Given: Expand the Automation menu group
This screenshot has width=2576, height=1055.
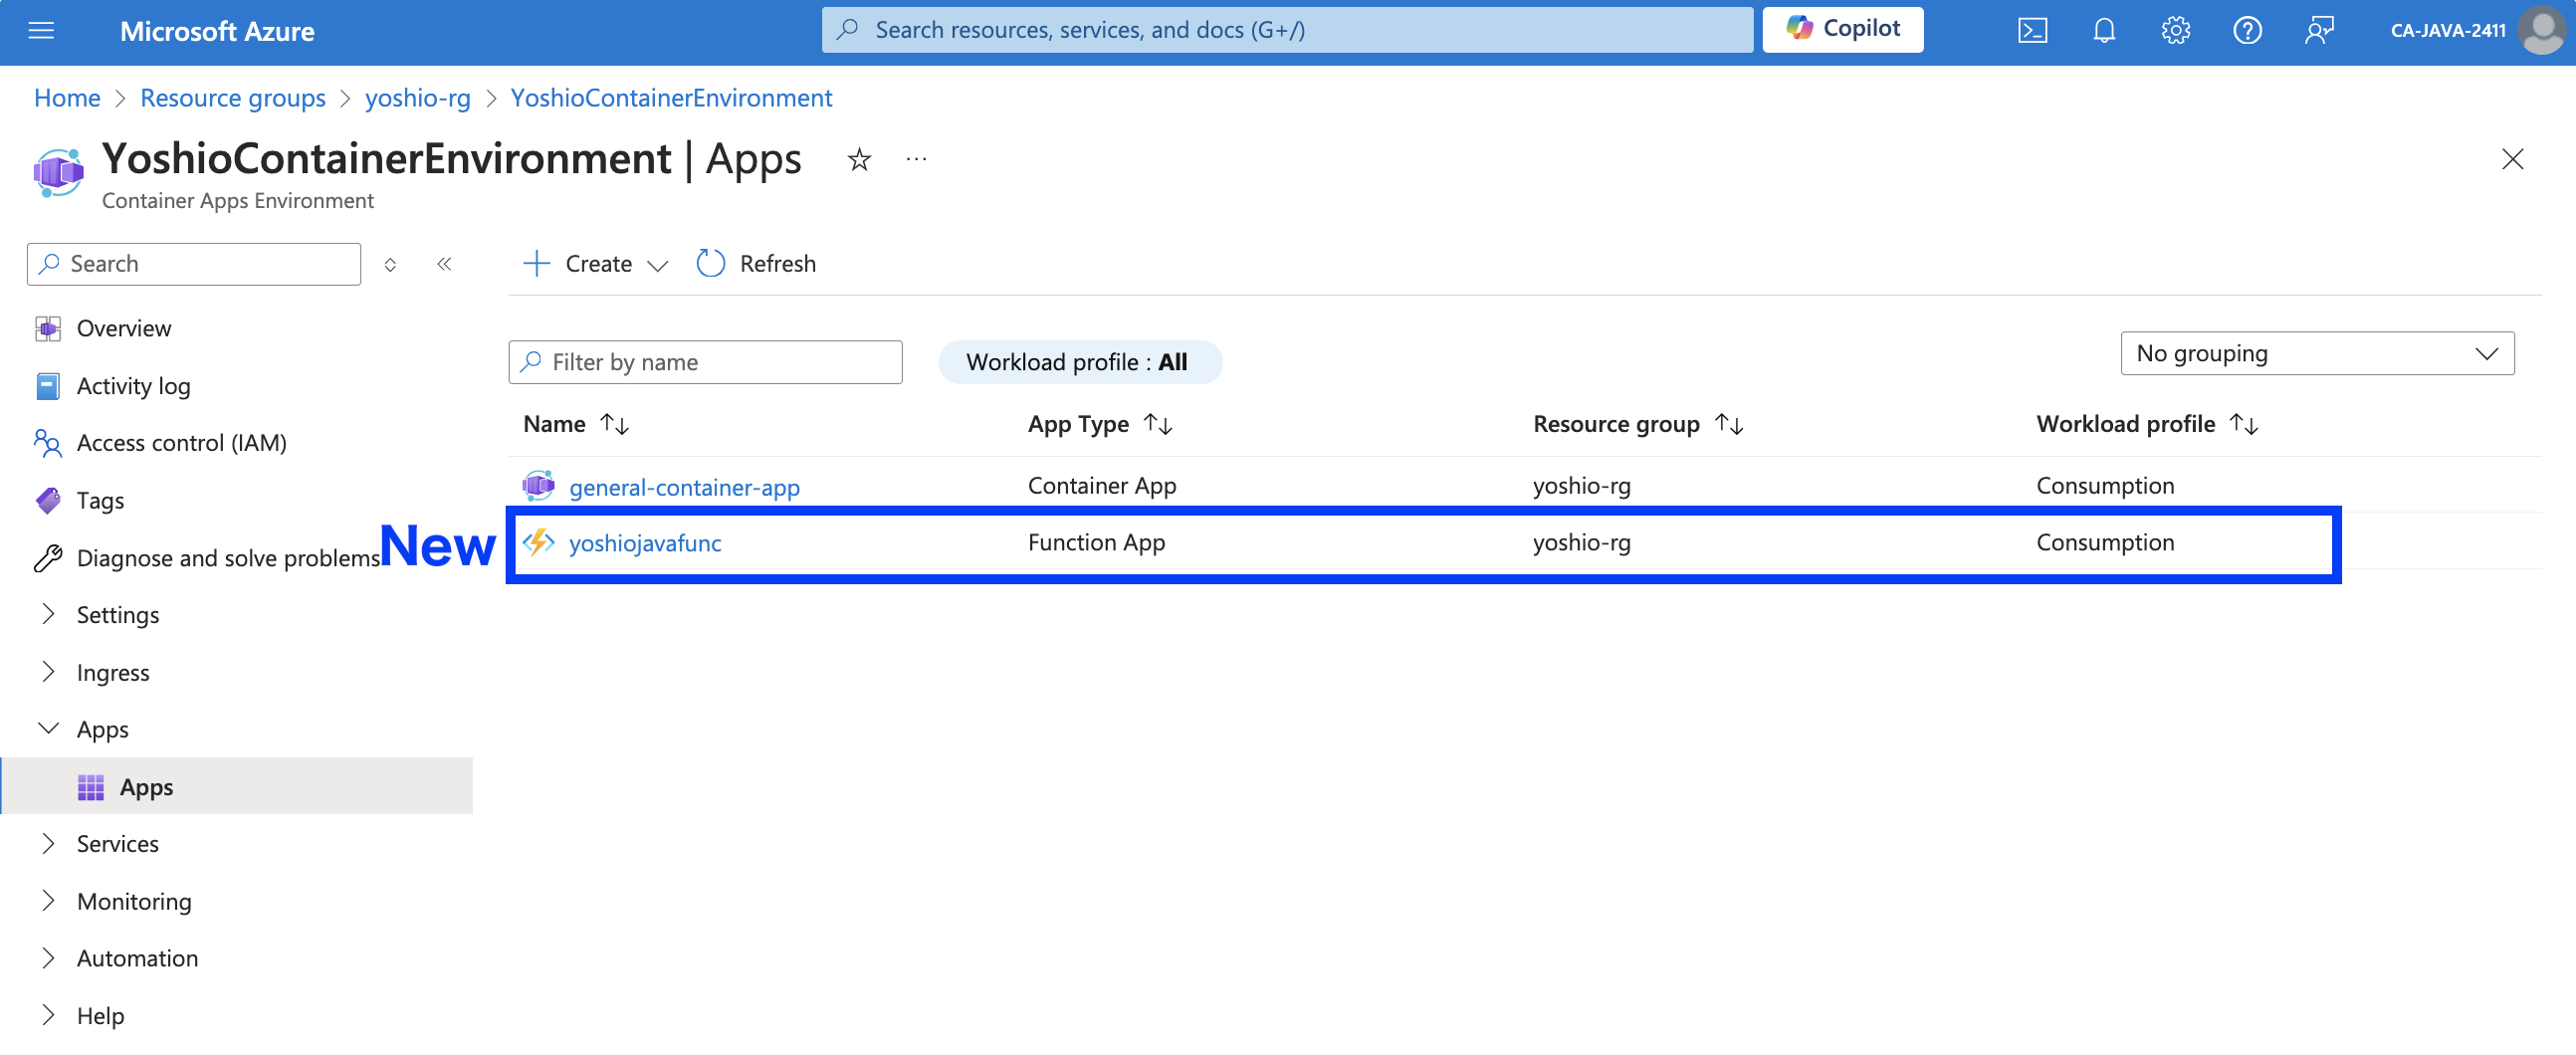Looking at the screenshot, I should click(x=48, y=958).
